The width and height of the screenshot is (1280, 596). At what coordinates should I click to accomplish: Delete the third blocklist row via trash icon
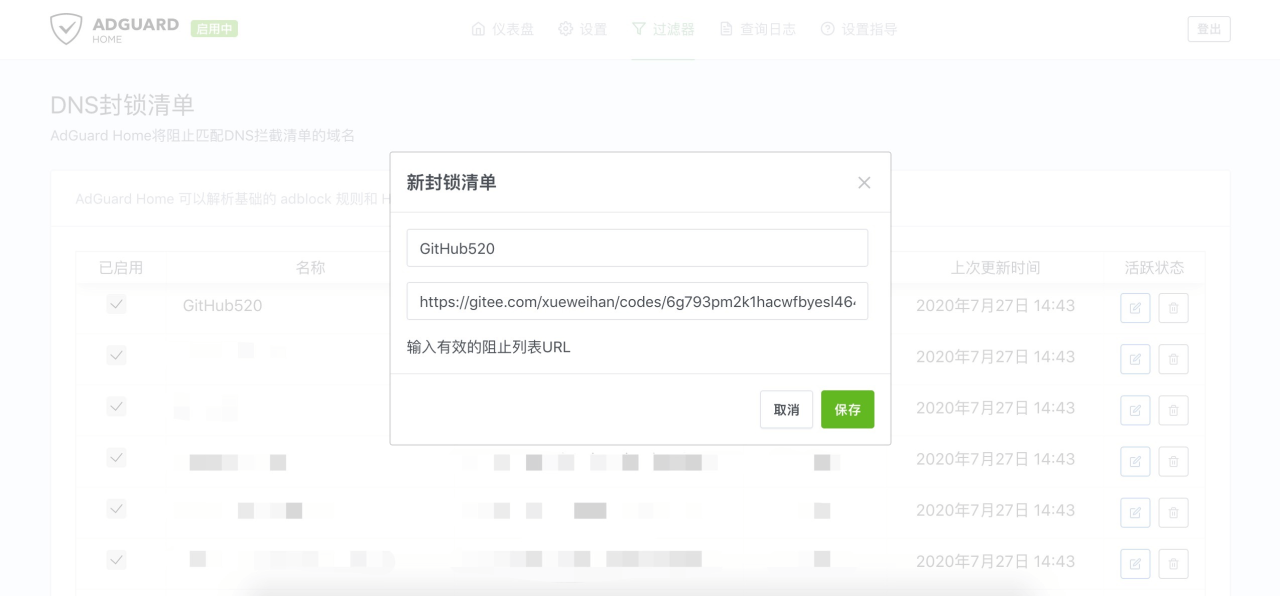pos(1173,410)
